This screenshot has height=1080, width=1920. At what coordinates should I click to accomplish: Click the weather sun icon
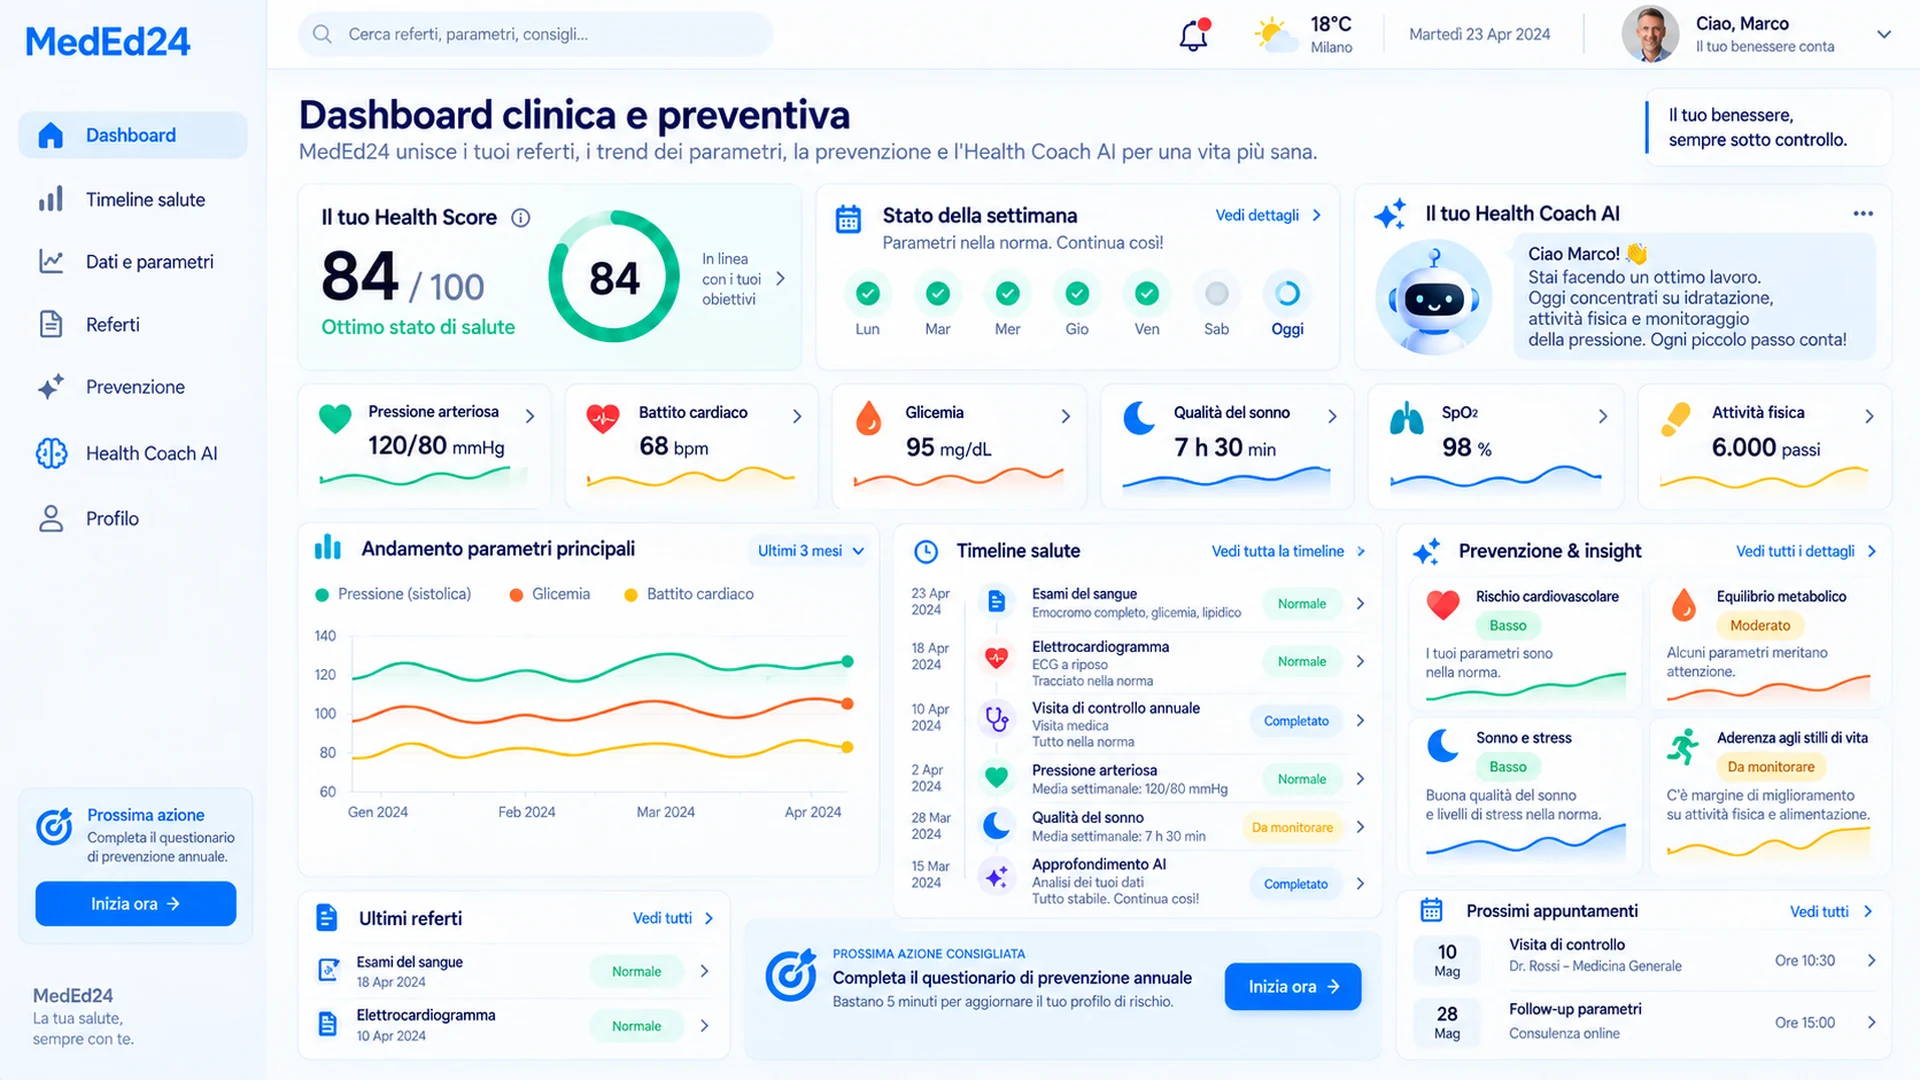[1275, 35]
